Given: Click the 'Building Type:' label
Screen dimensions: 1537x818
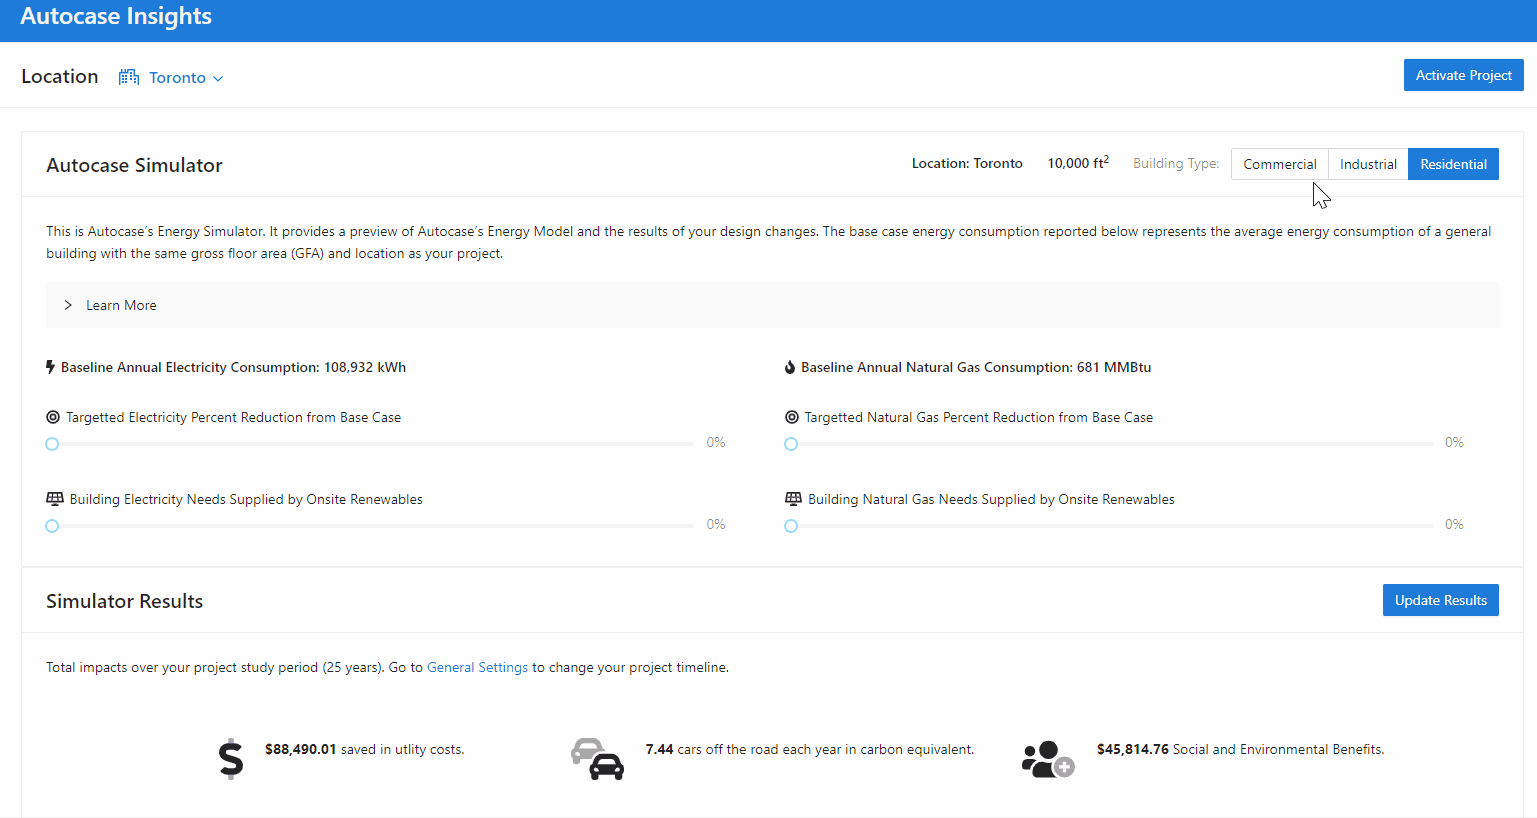Looking at the screenshot, I should [x=1176, y=163].
